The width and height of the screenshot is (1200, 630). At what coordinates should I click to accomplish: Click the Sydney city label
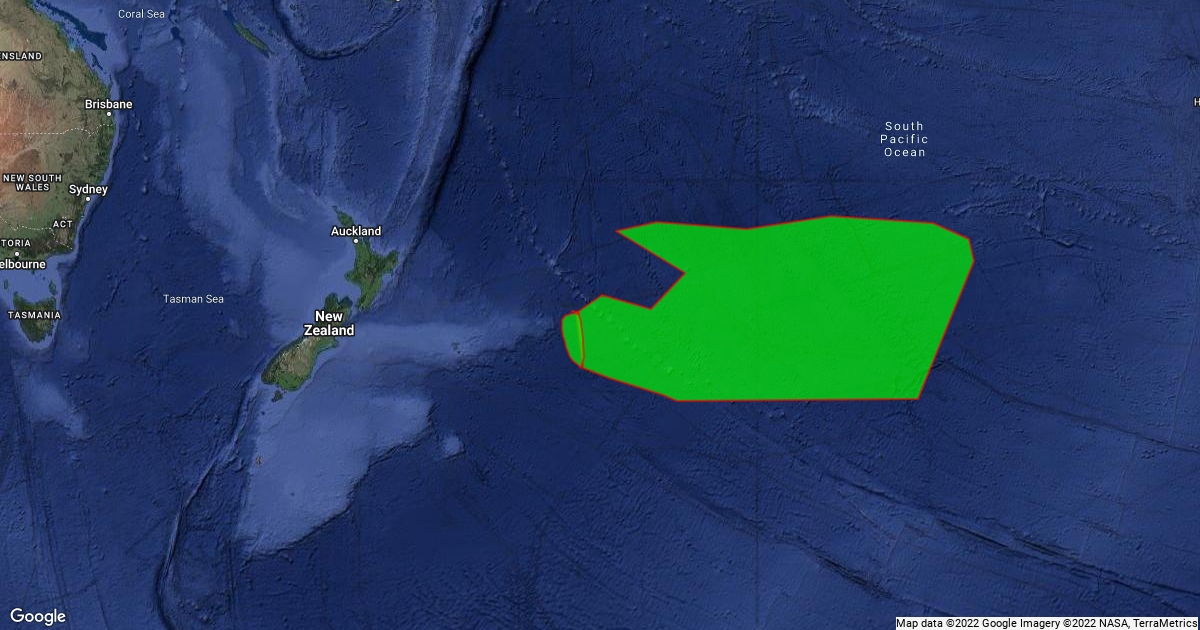click(88, 190)
